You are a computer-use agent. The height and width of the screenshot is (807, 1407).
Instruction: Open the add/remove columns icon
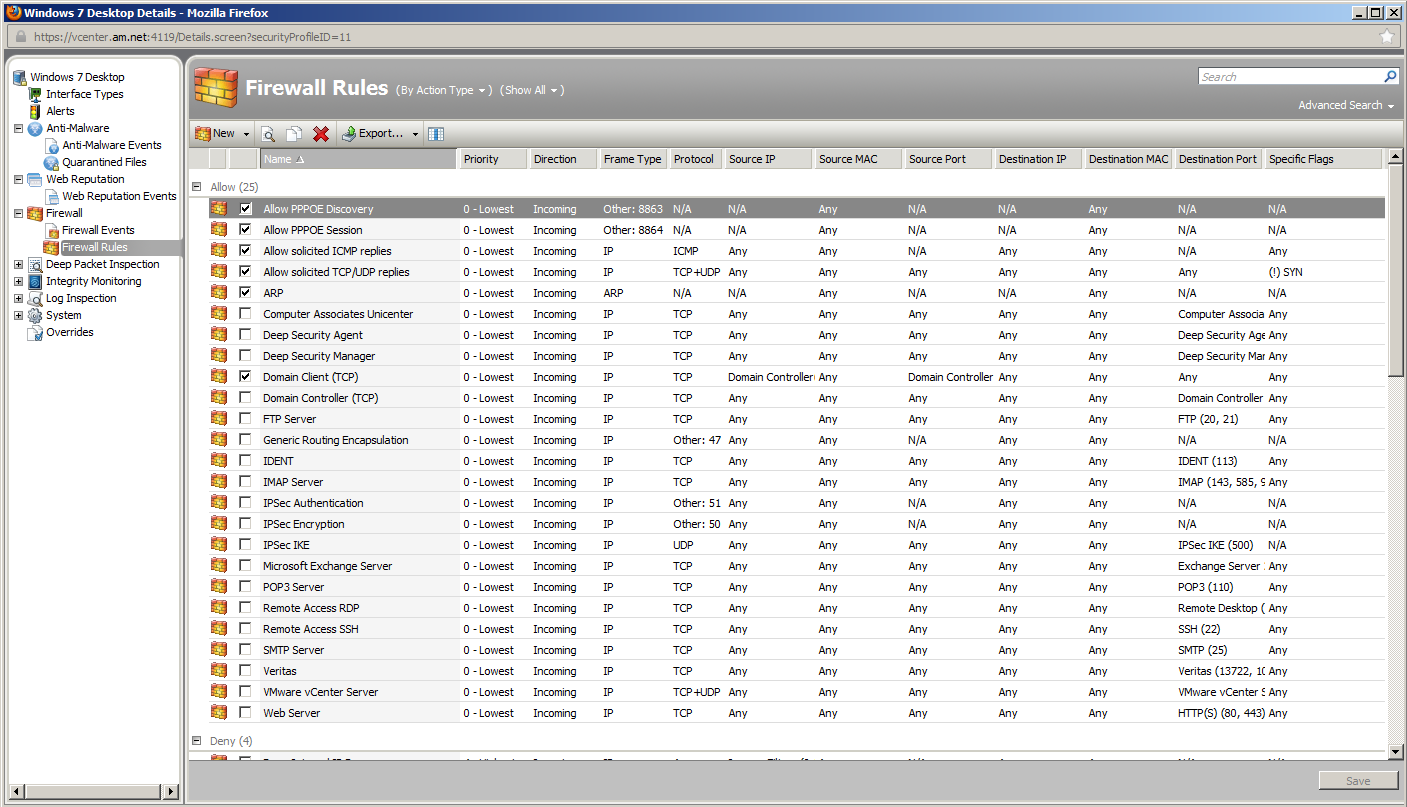(x=436, y=134)
